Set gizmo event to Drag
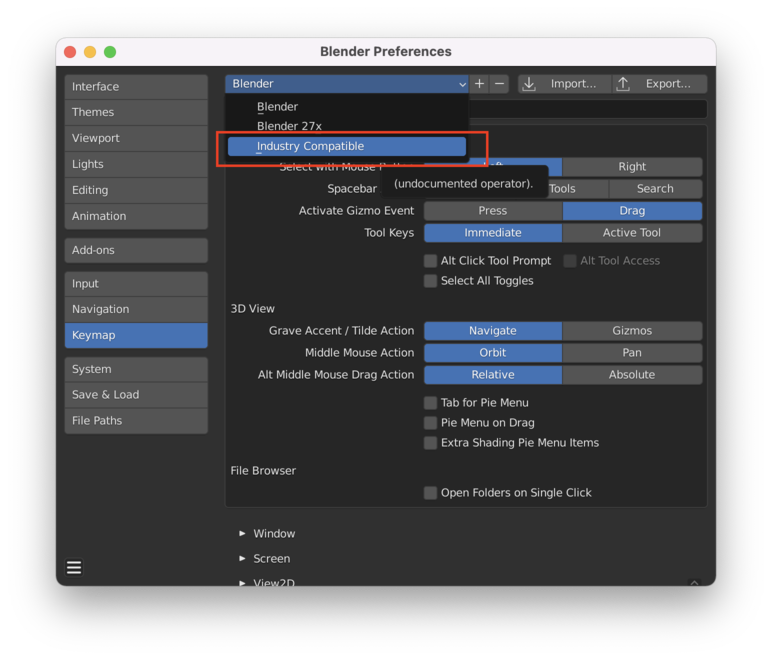This screenshot has height=660, width=772. (x=632, y=211)
